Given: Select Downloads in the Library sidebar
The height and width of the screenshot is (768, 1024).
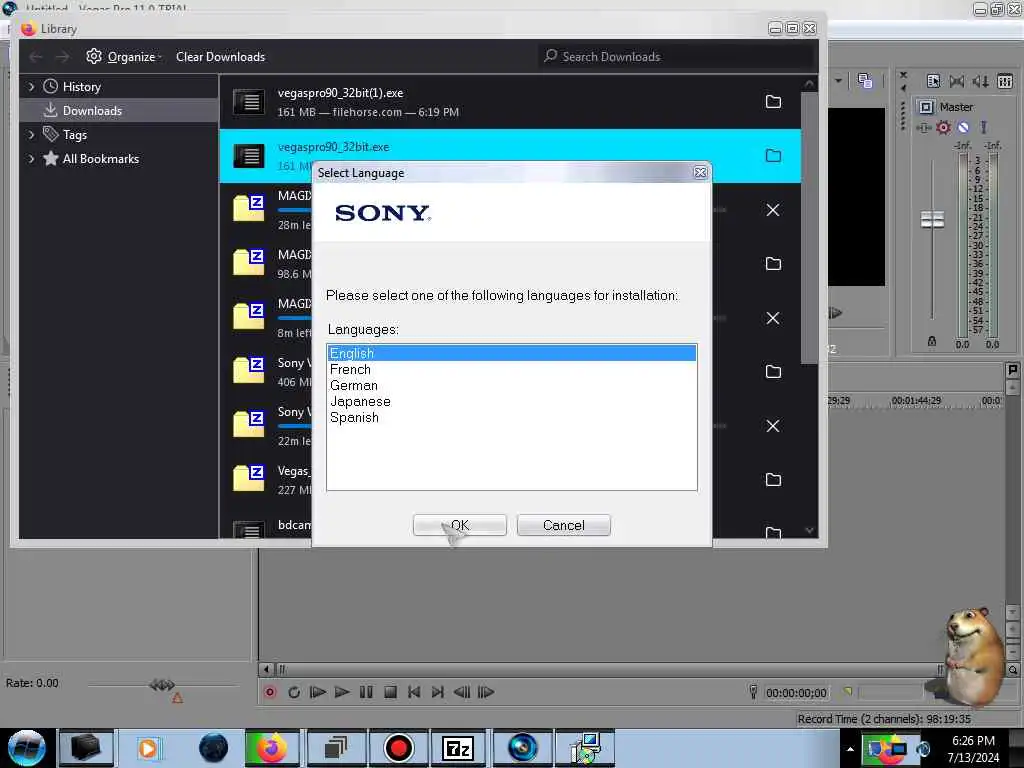Looking at the screenshot, I should click(x=120, y=110).
